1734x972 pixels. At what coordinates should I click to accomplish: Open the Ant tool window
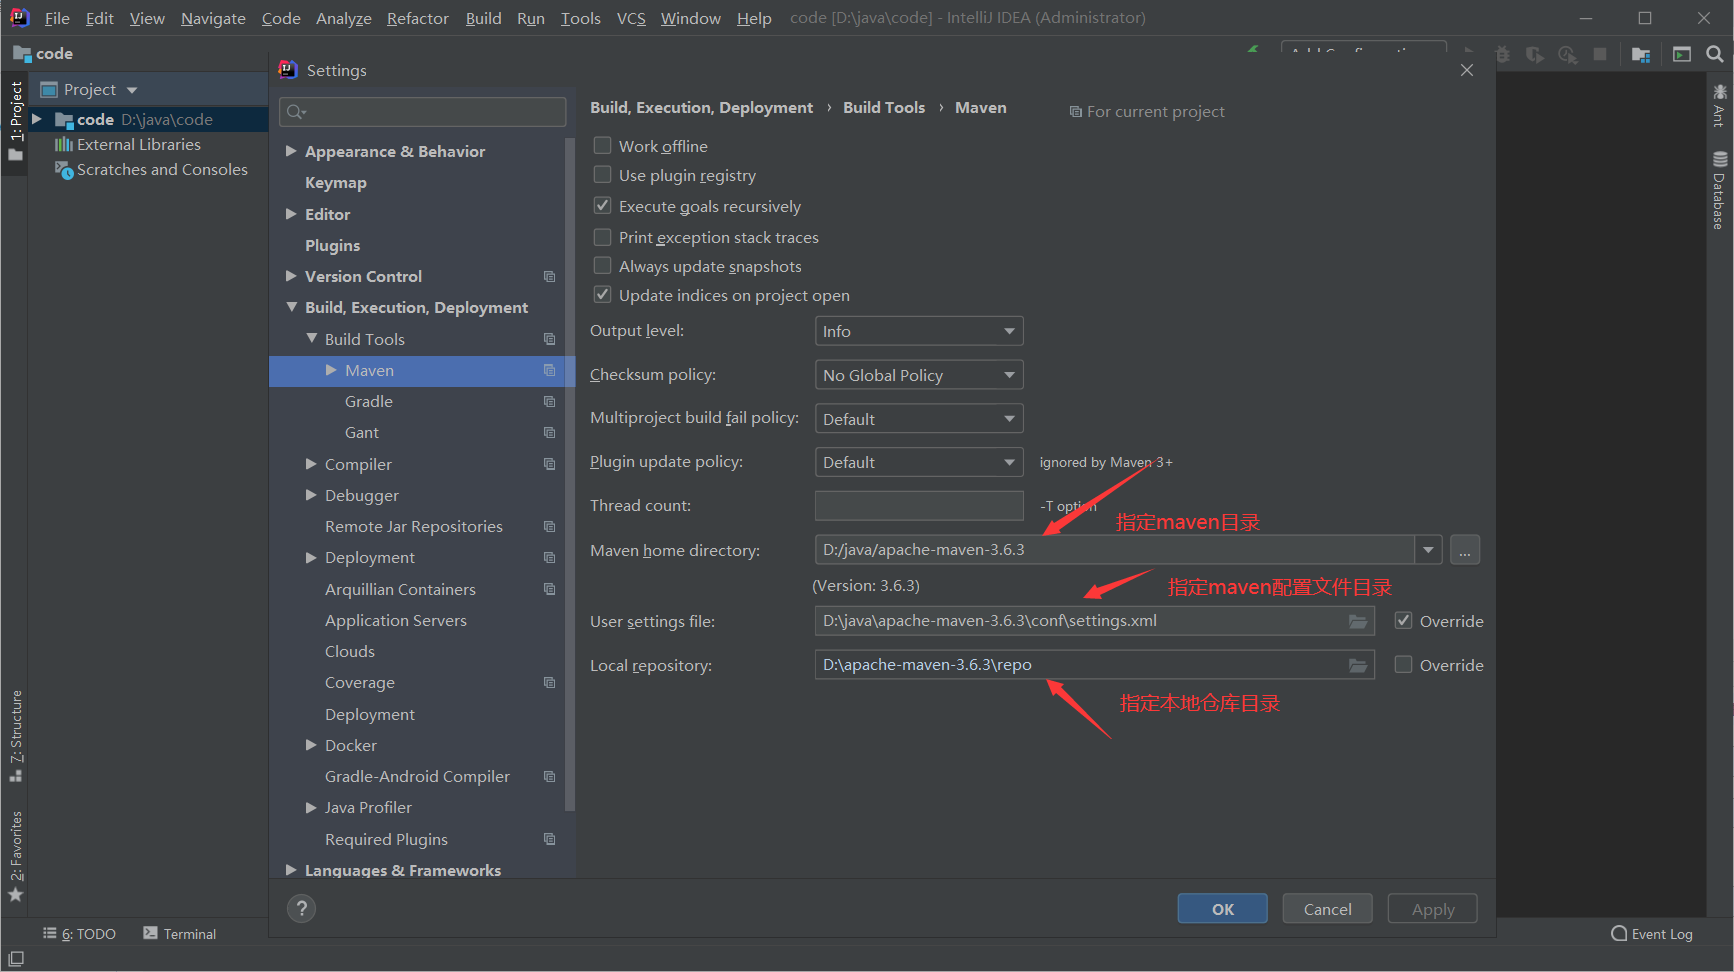[x=1719, y=106]
